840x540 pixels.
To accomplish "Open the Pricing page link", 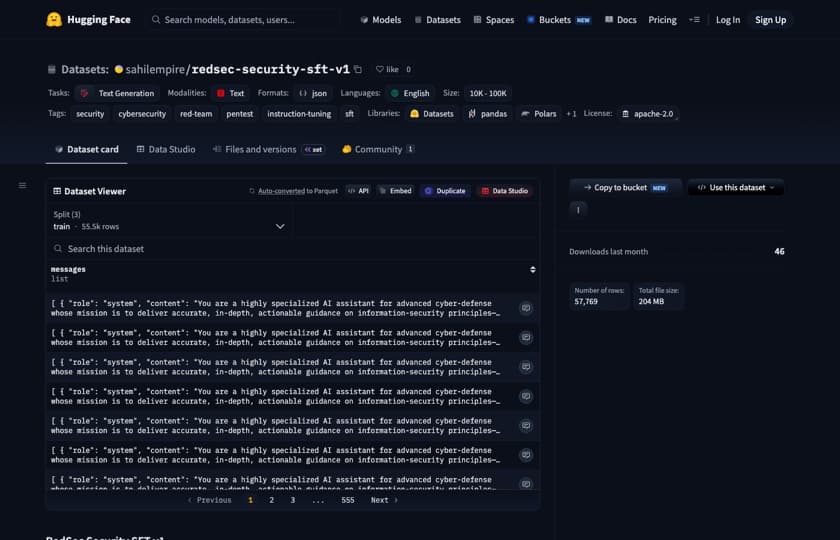I will point(662,20).
